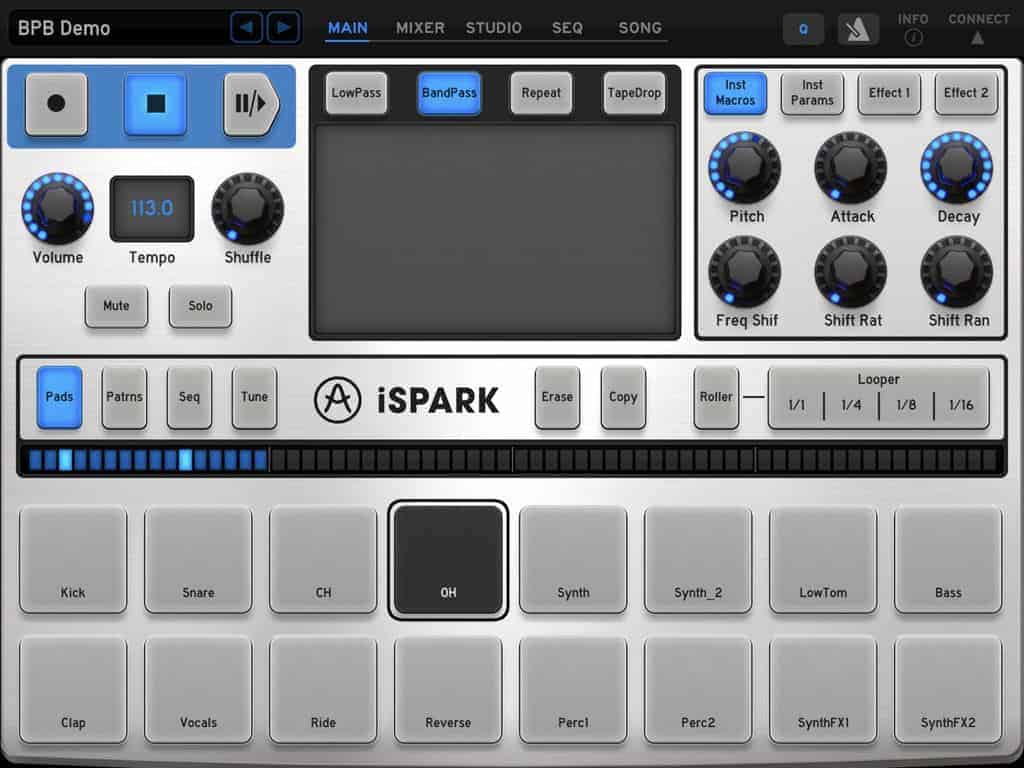Click the Volume knob
1024x768 pixels.
[x=57, y=207]
